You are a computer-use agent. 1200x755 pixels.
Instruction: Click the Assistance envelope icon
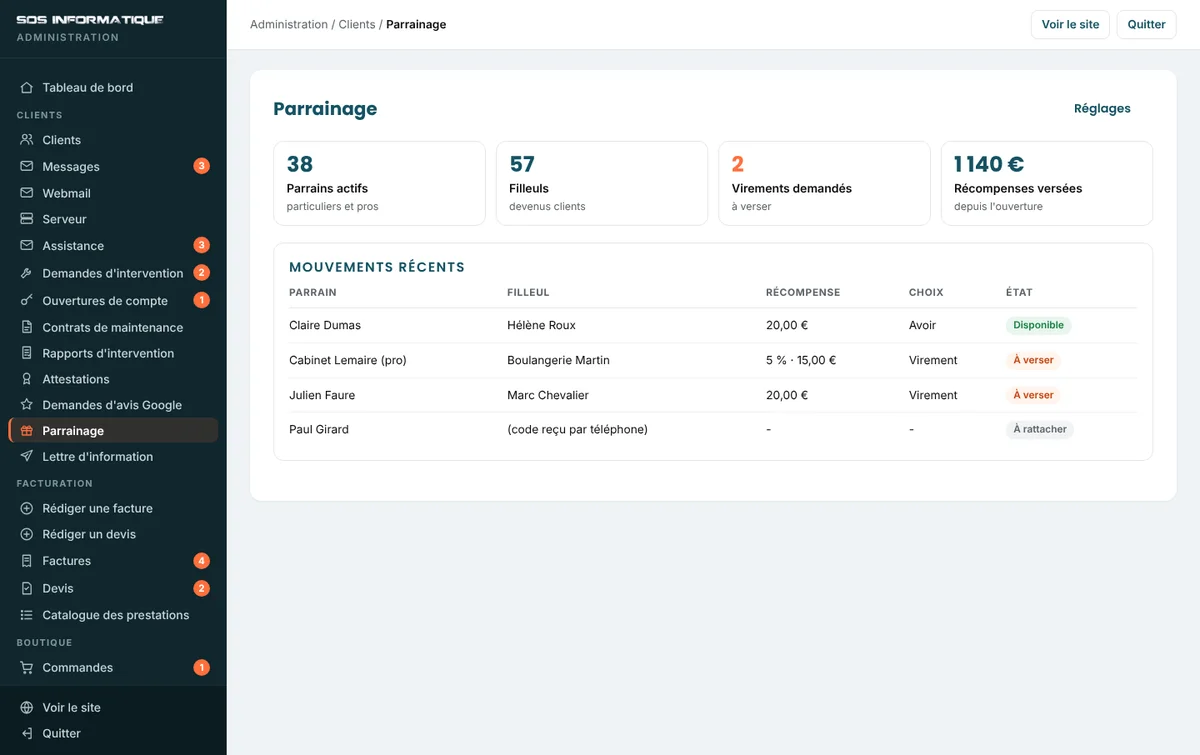[x=27, y=245]
